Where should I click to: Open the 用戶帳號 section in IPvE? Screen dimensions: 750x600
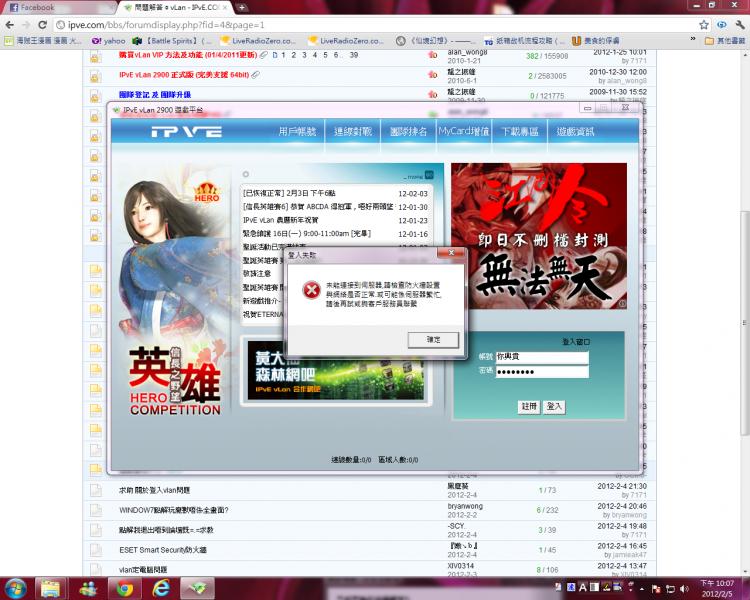point(297,132)
